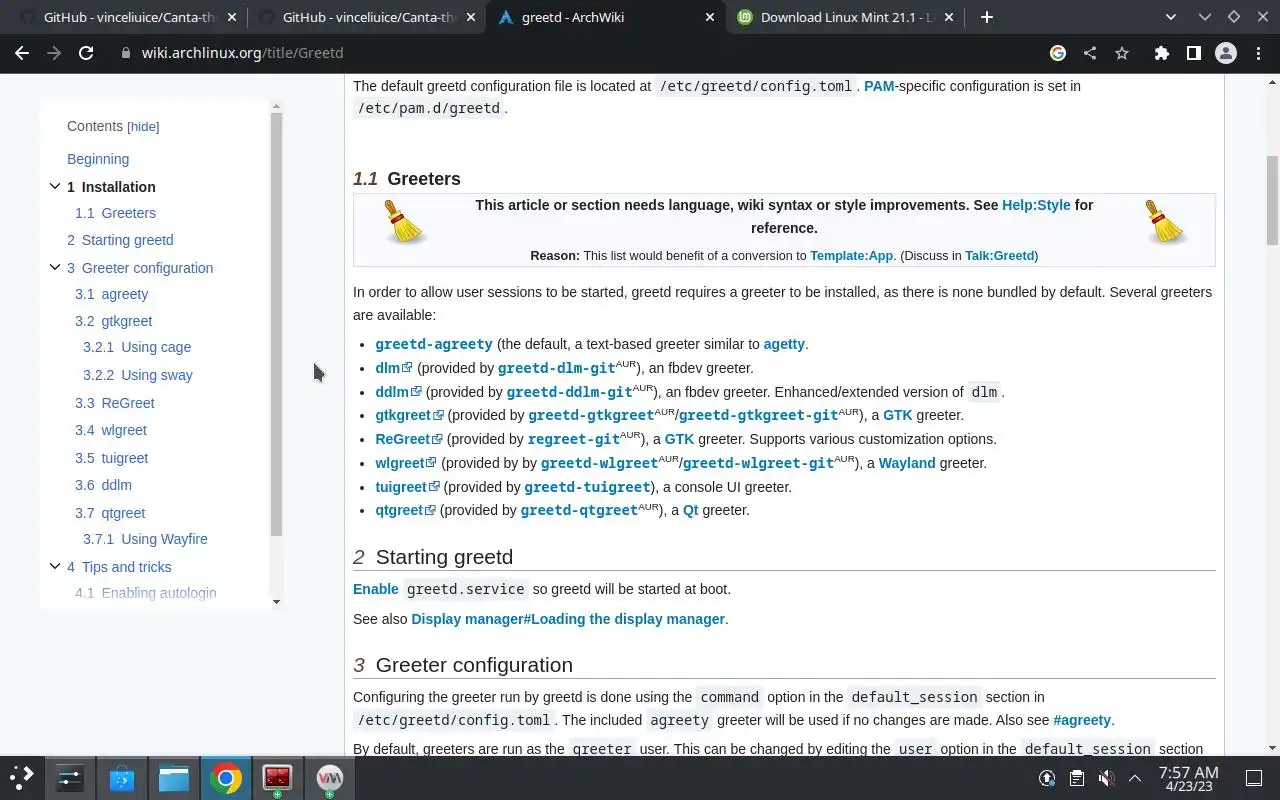Open the tab search dropdown arrow
The width and height of the screenshot is (1280, 800).
1172,17
